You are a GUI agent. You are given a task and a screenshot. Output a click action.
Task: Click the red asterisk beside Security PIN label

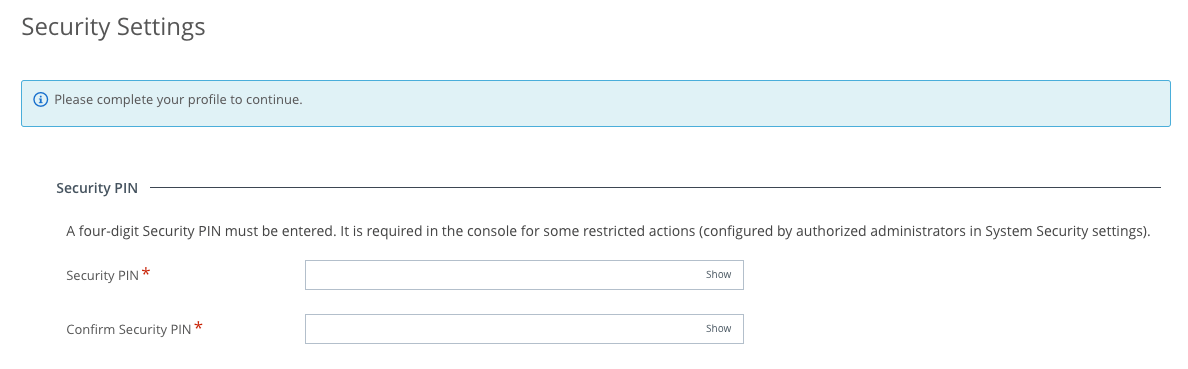[x=146, y=273]
